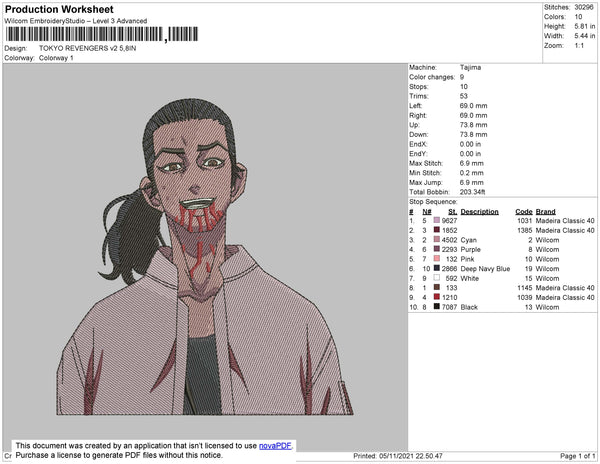Select the 'Stop Sequence:' label
The image size is (600, 464).
click(433, 202)
